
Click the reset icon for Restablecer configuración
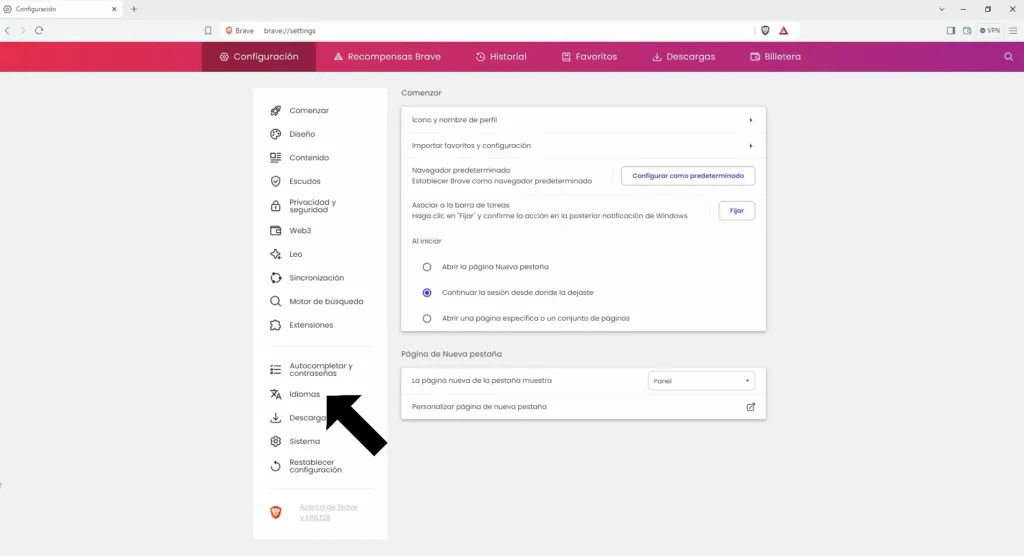click(276, 466)
